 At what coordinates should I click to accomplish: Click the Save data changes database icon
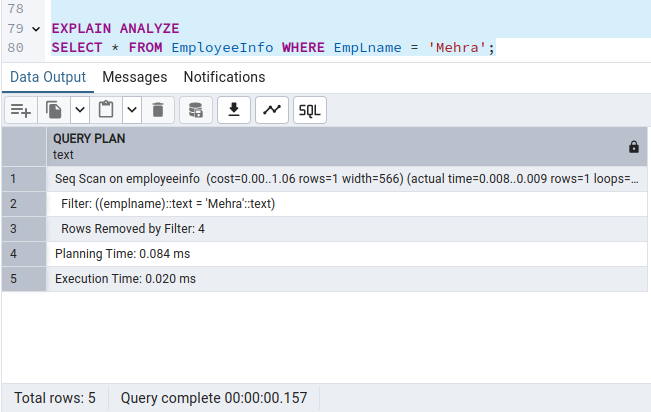pos(196,110)
